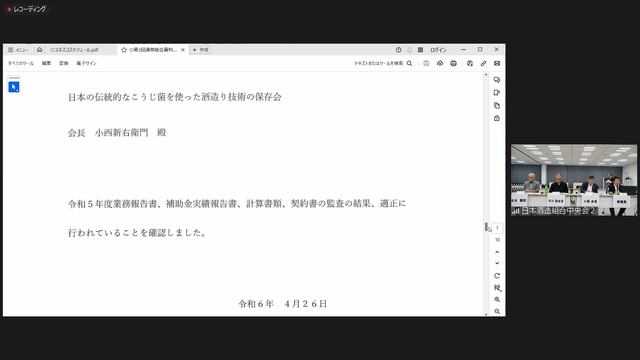Viewport: 640px width, 360px height.
Task: Go to previous page with up chevron
Action: tap(497, 252)
